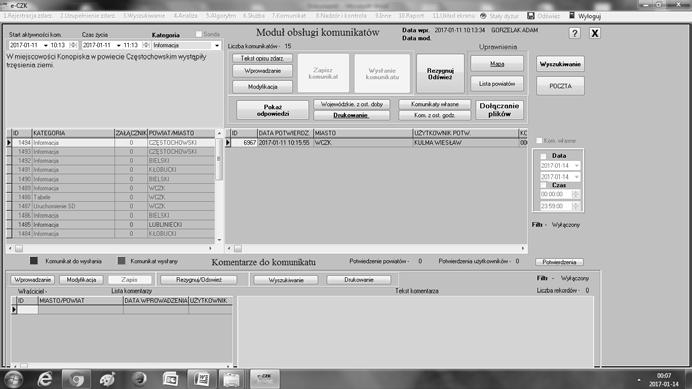Open the 7.Komunikat menu
This screenshot has height=389, width=692.
click(289, 15)
